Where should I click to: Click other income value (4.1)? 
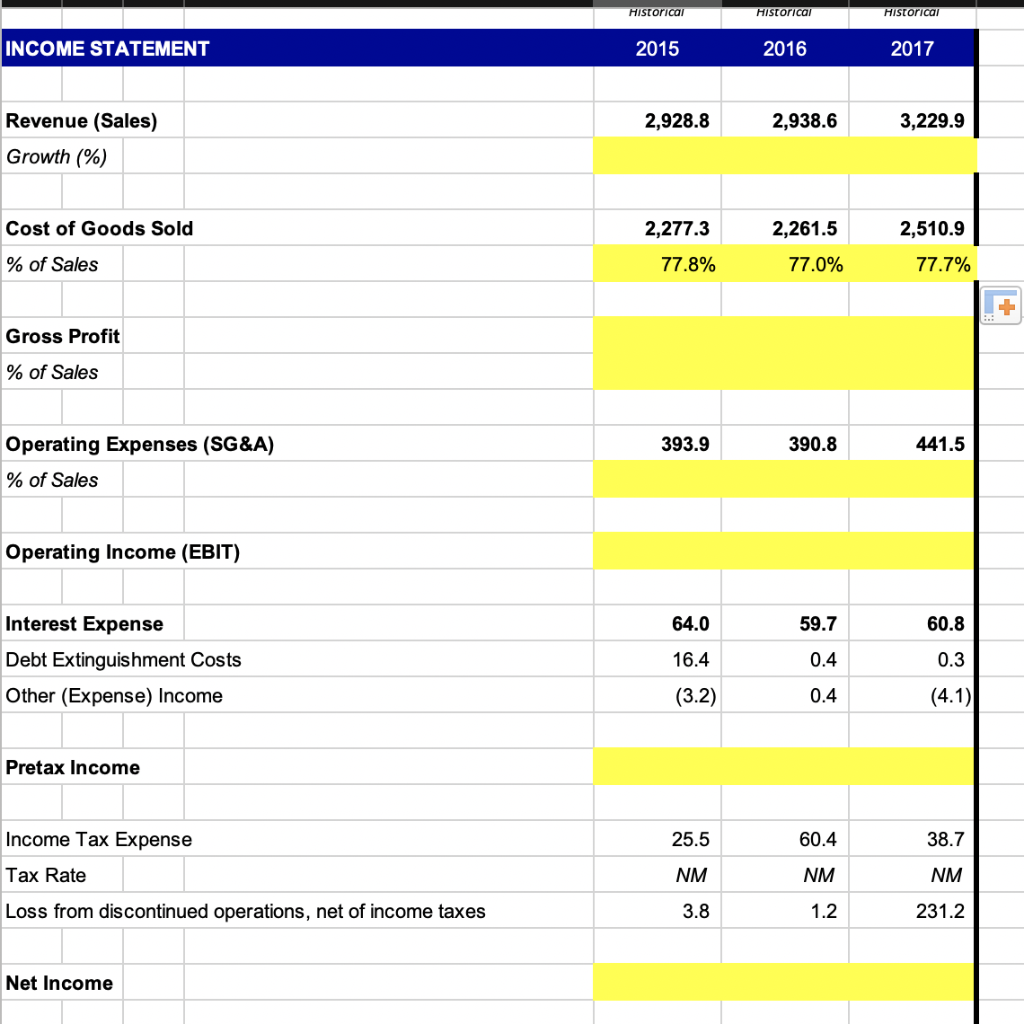click(x=951, y=696)
